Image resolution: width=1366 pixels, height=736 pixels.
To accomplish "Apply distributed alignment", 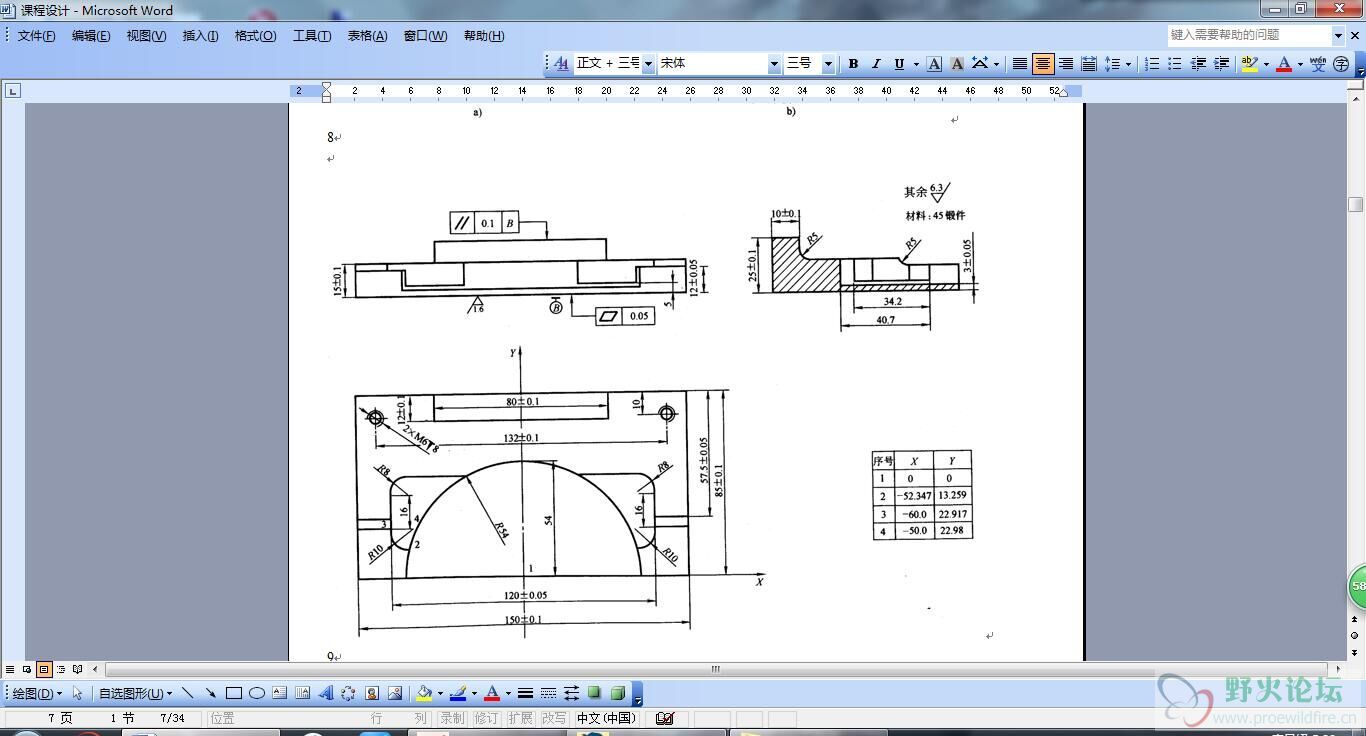I will pyautogui.click(x=1089, y=63).
